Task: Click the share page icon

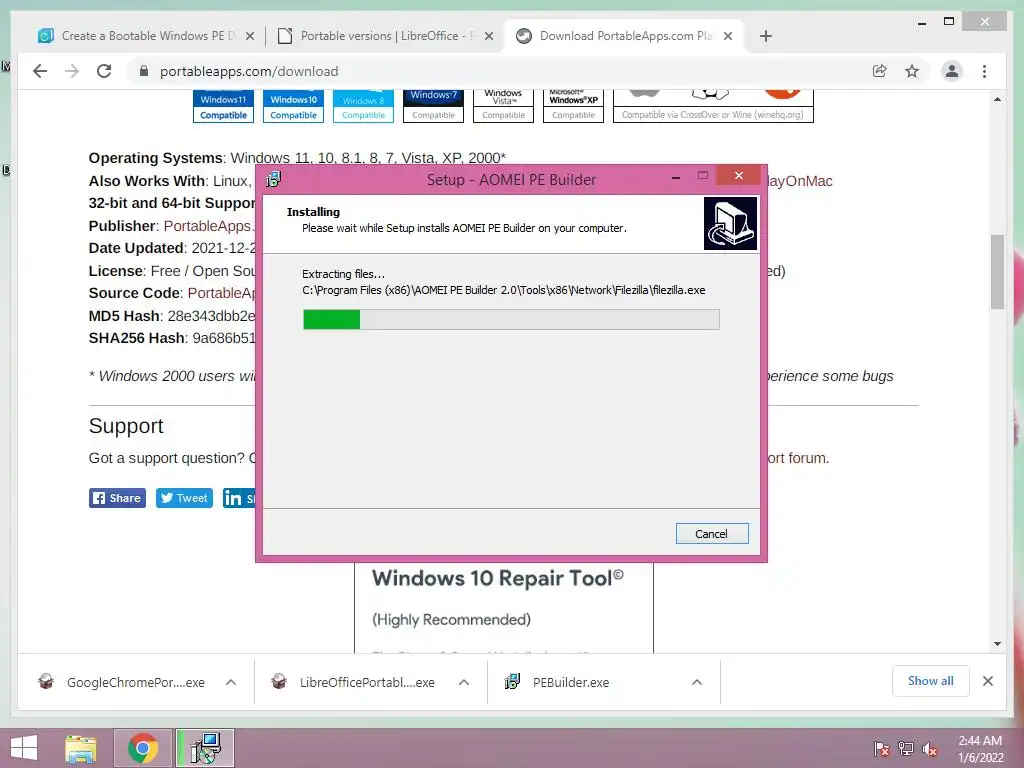Action: tap(880, 71)
